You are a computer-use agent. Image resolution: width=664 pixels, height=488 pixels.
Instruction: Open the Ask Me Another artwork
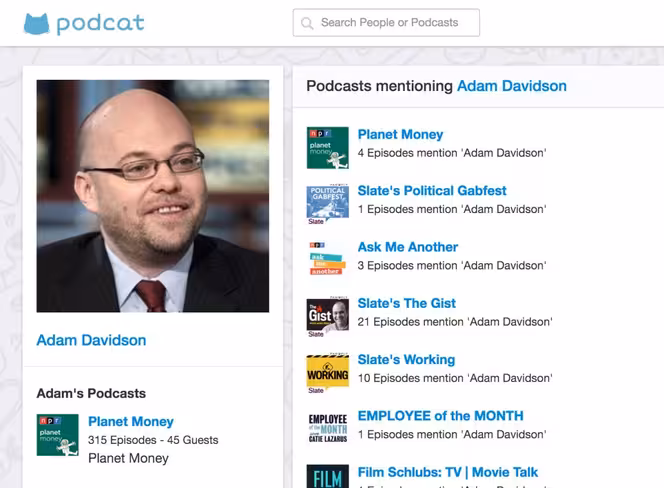tap(328, 261)
